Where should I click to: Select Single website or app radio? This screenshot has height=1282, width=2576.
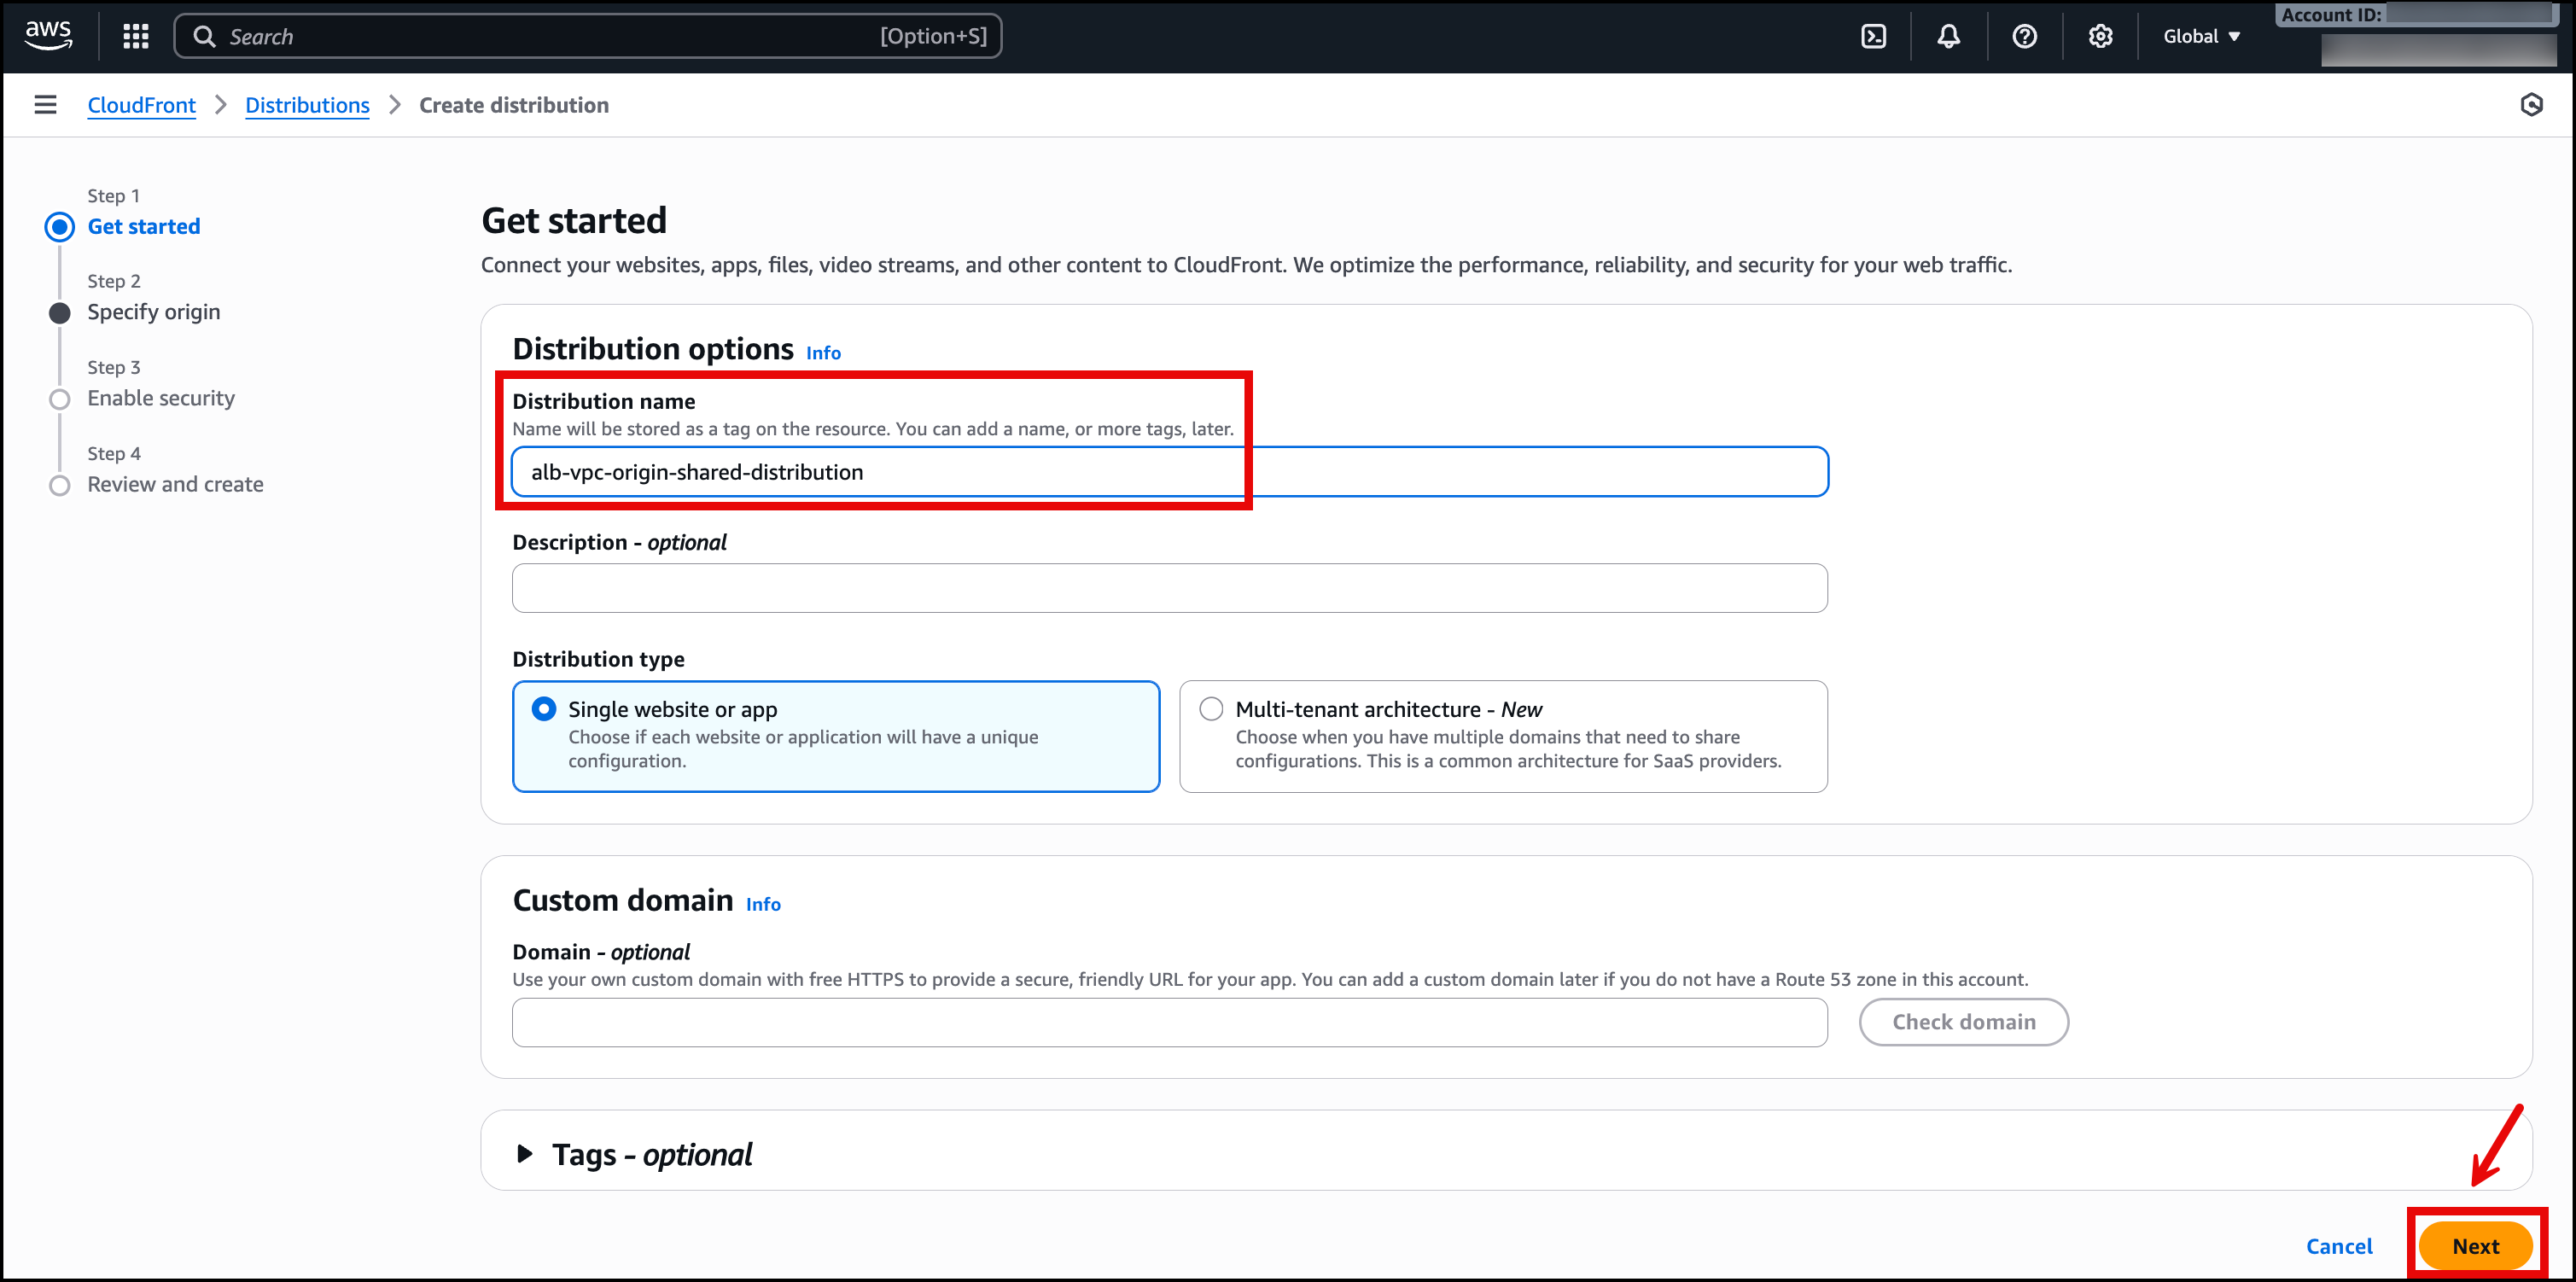544,709
